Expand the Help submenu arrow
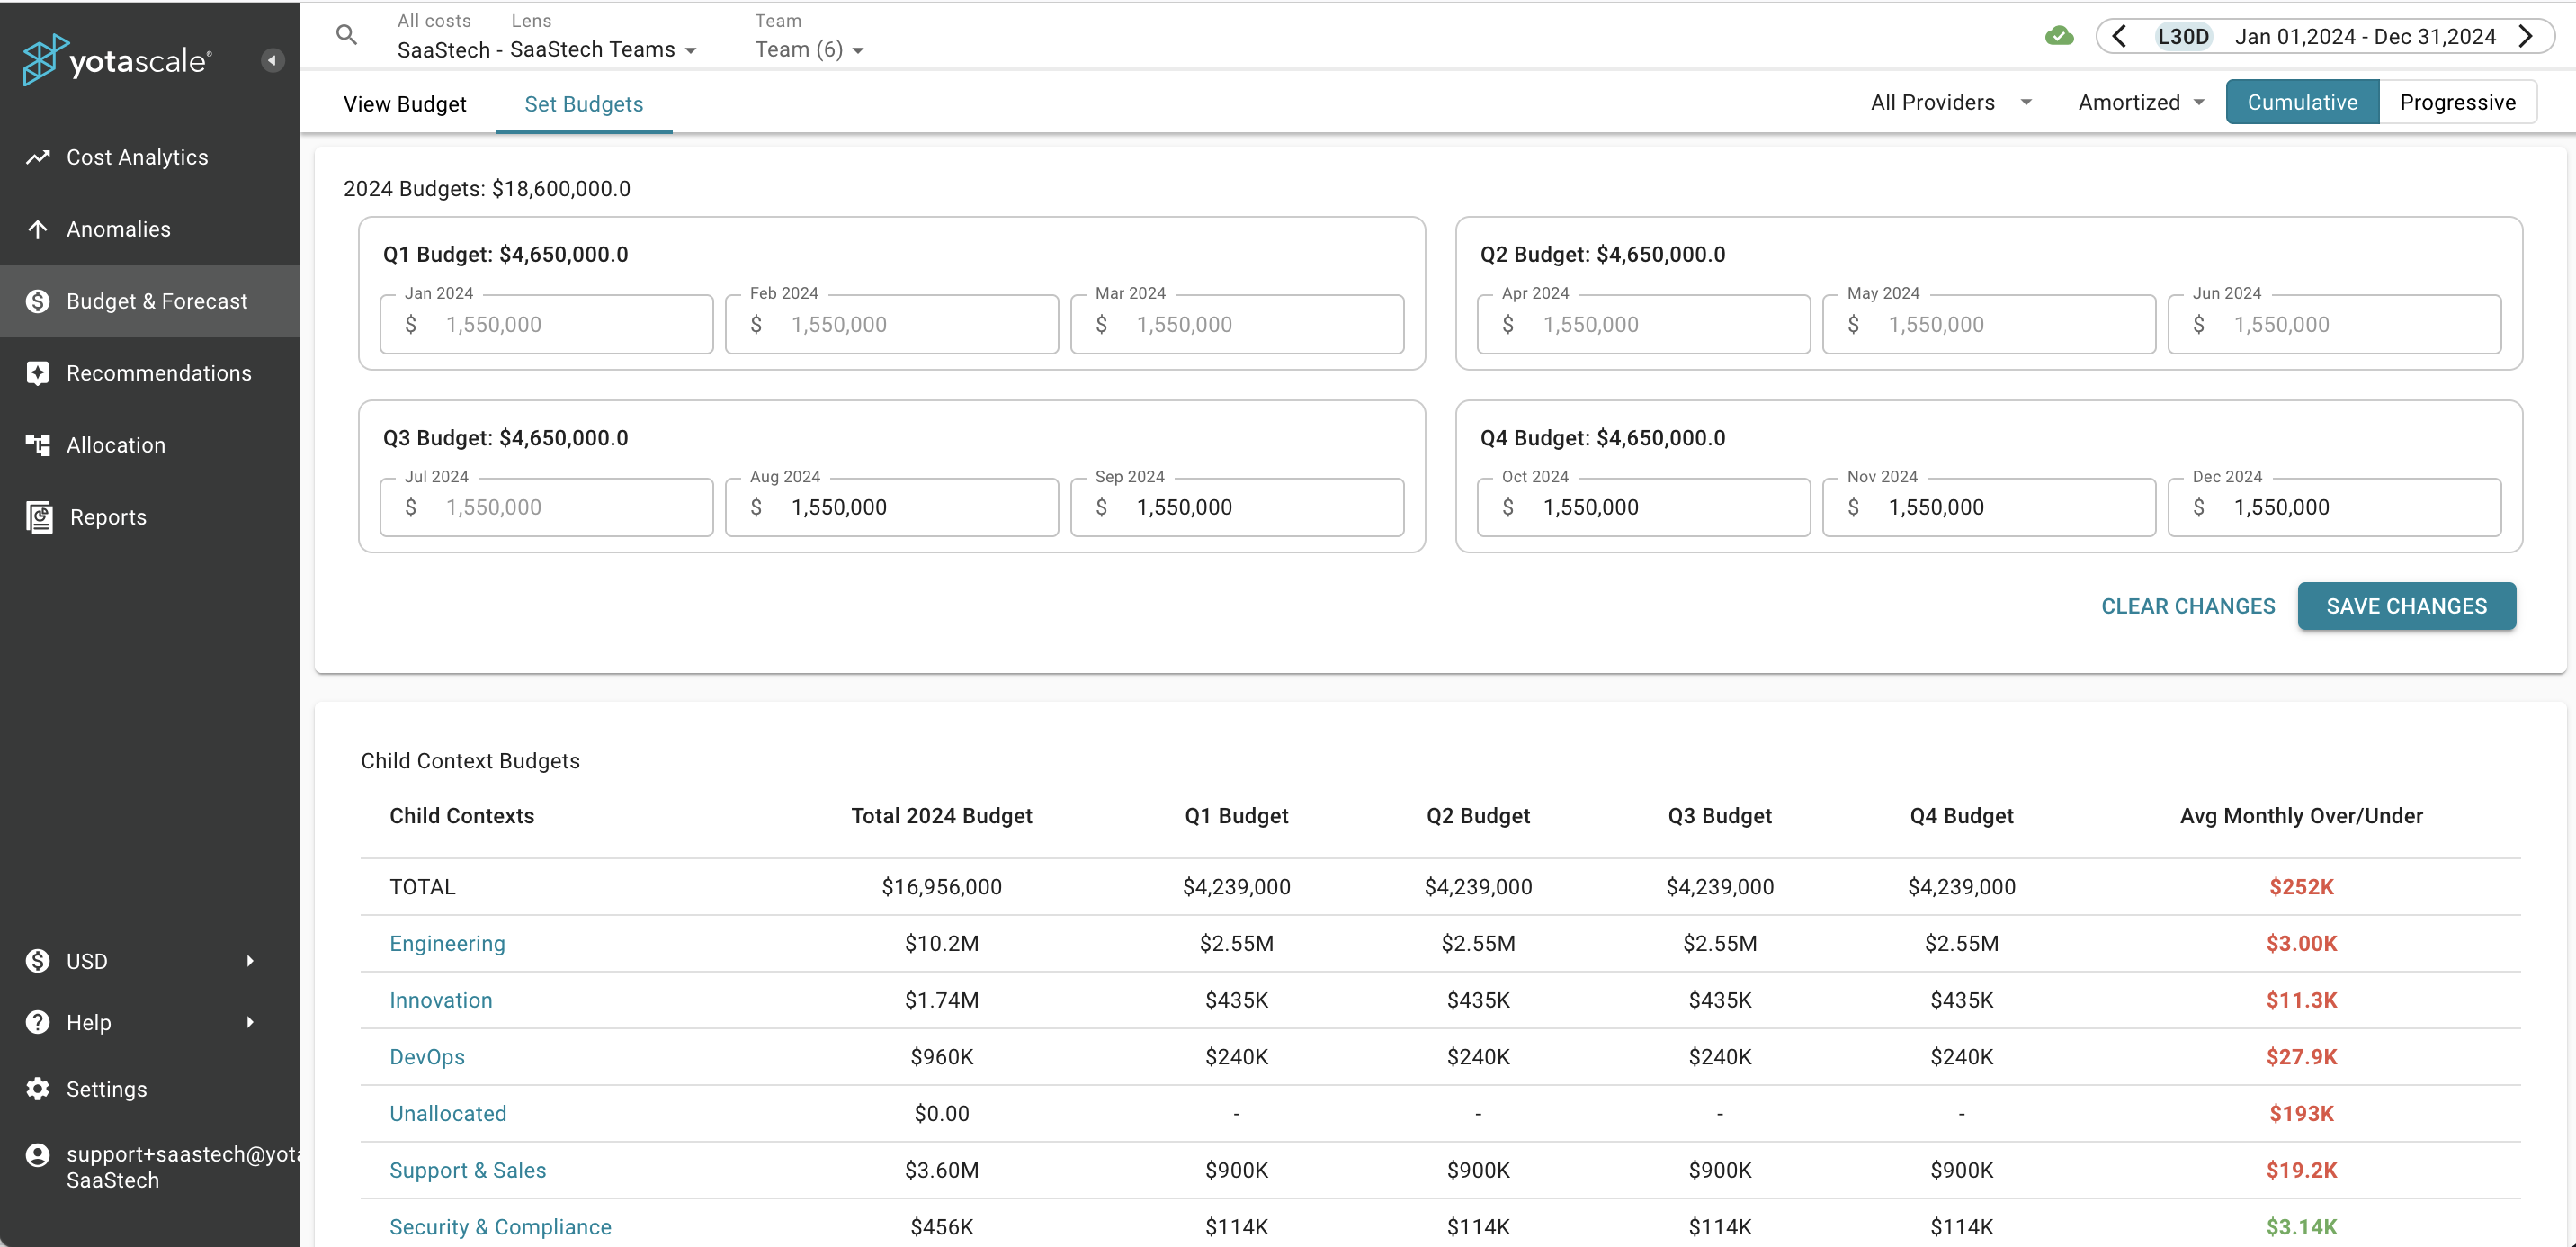Viewport: 2576px width, 1247px height. coord(250,1022)
